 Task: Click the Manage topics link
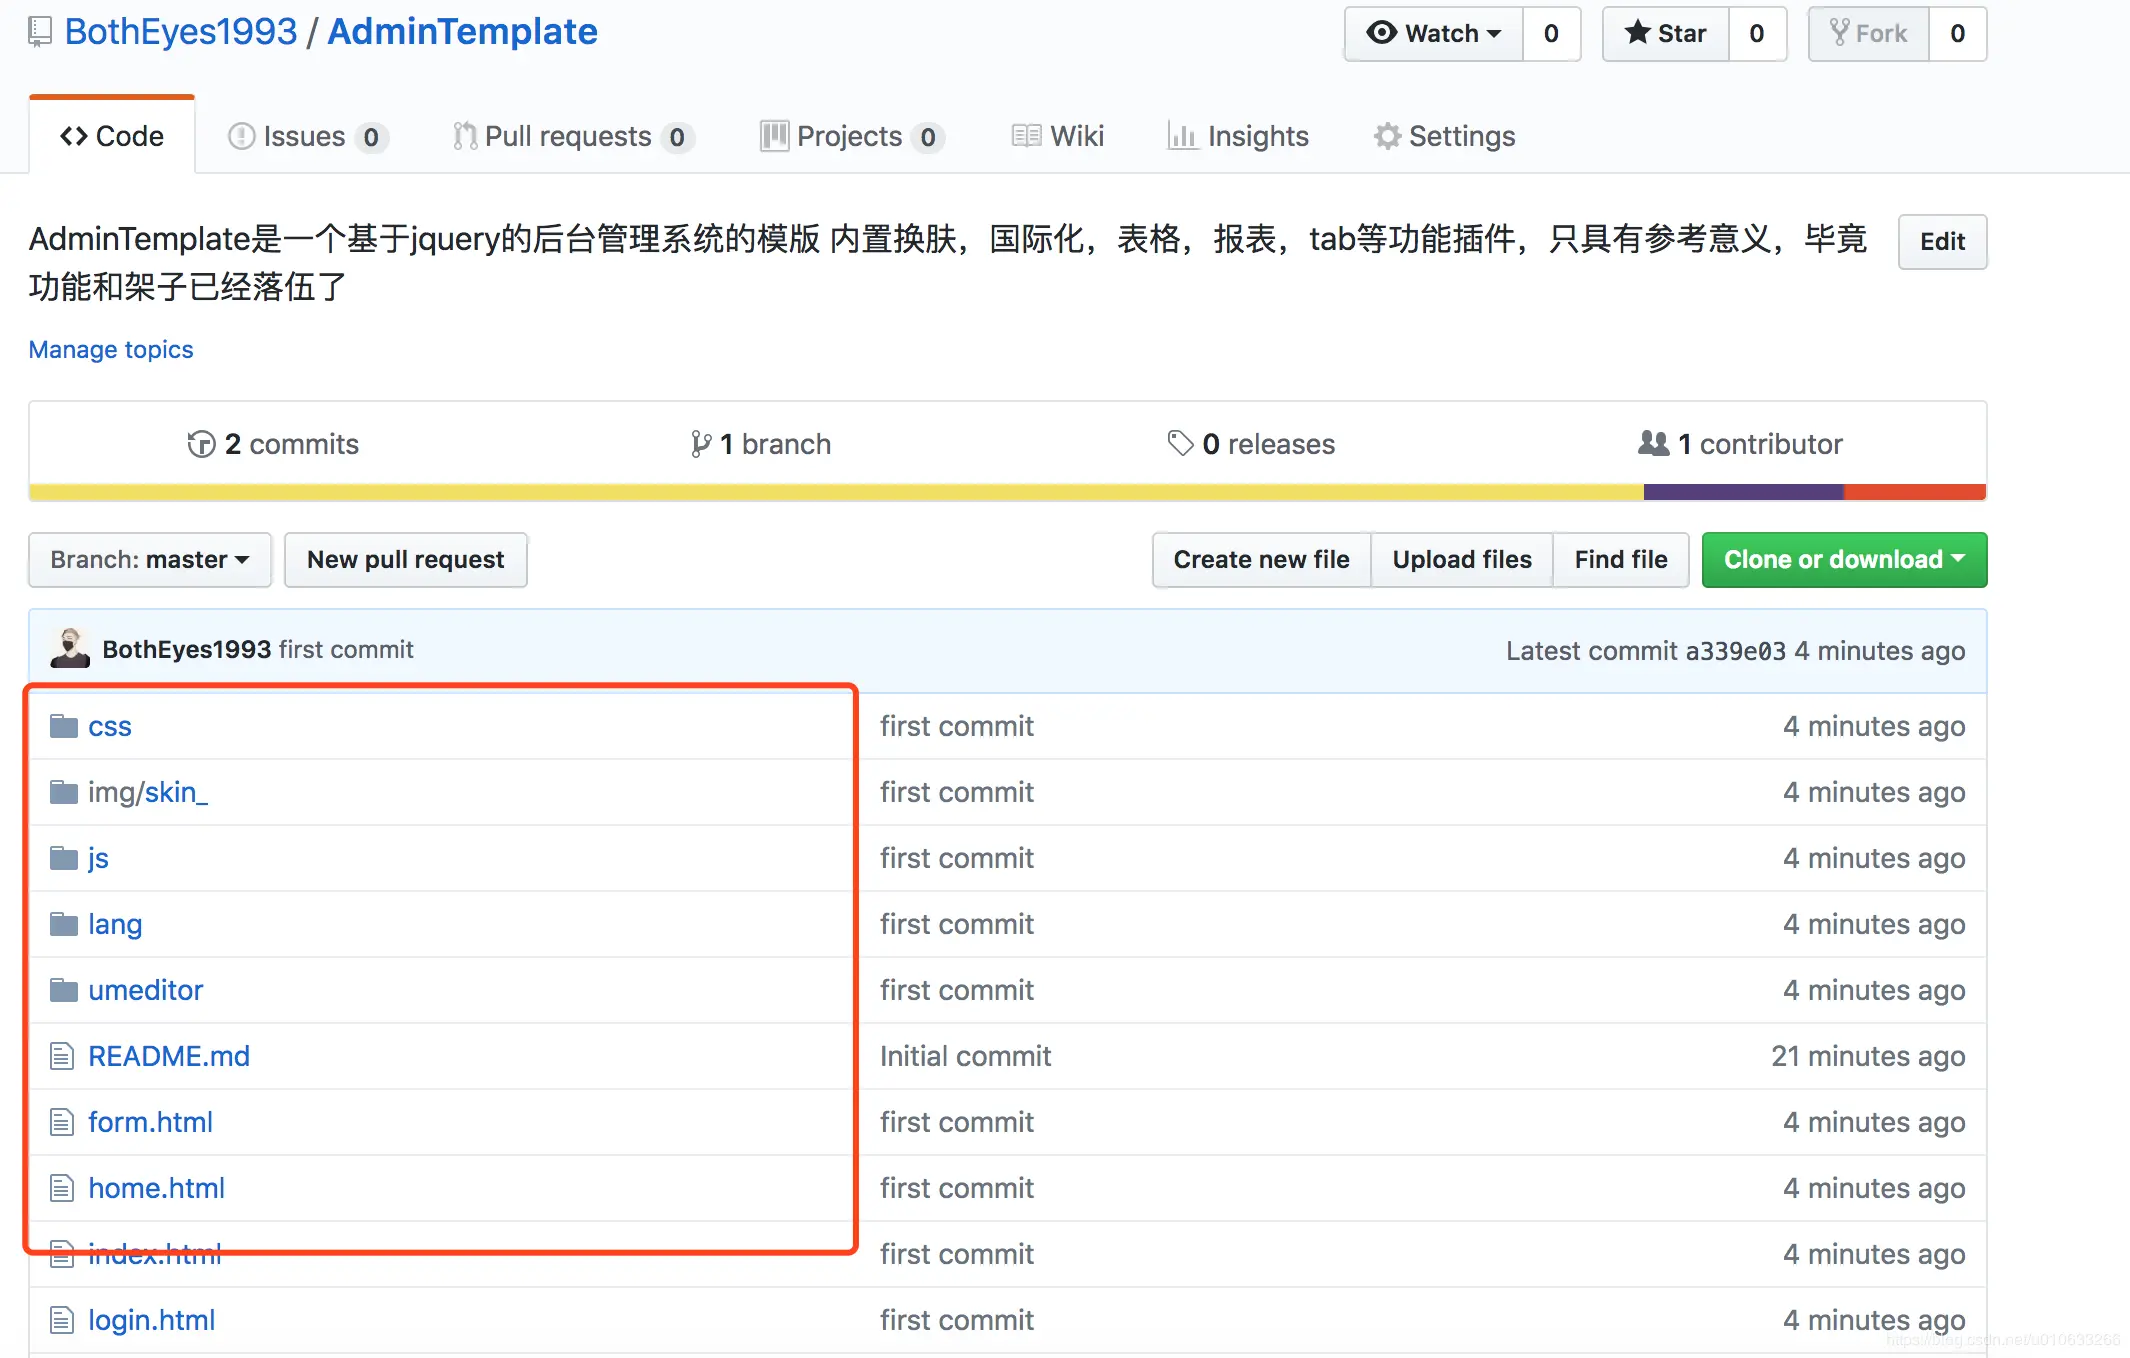[x=111, y=349]
